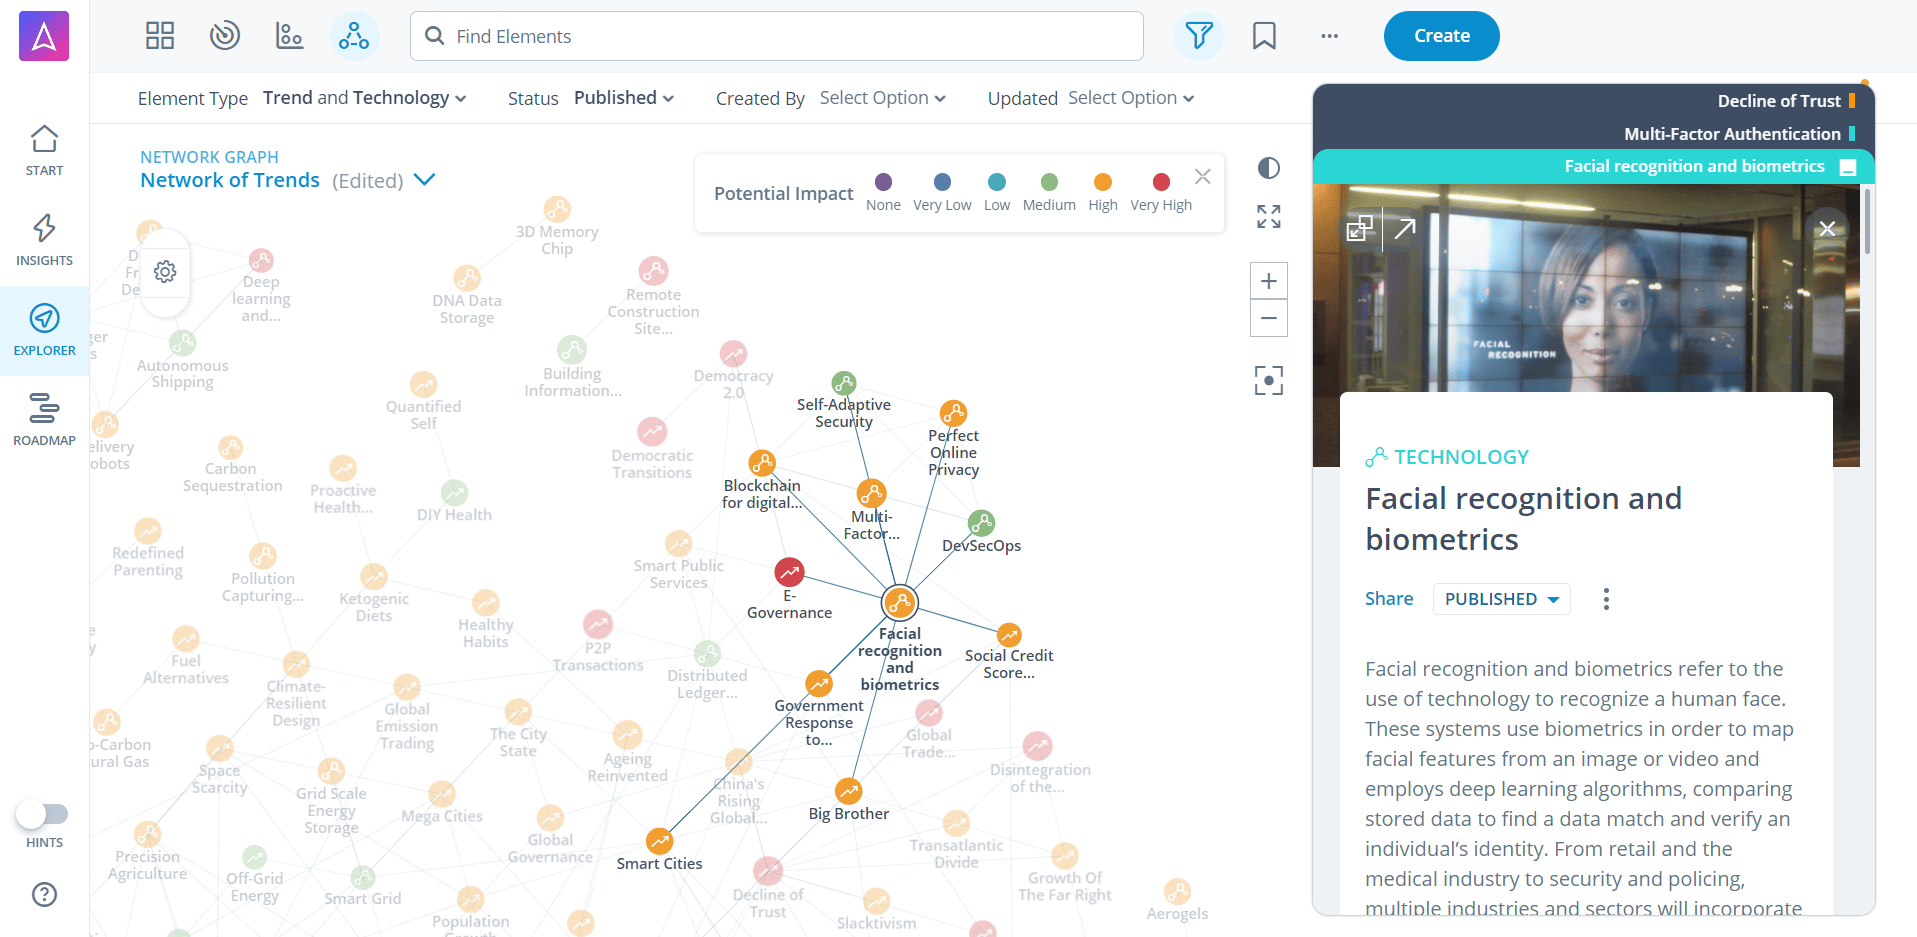The height and width of the screenshot is (937, 1917).
Task: Click the detail panel scrollbar
Action: point(1867,223)
